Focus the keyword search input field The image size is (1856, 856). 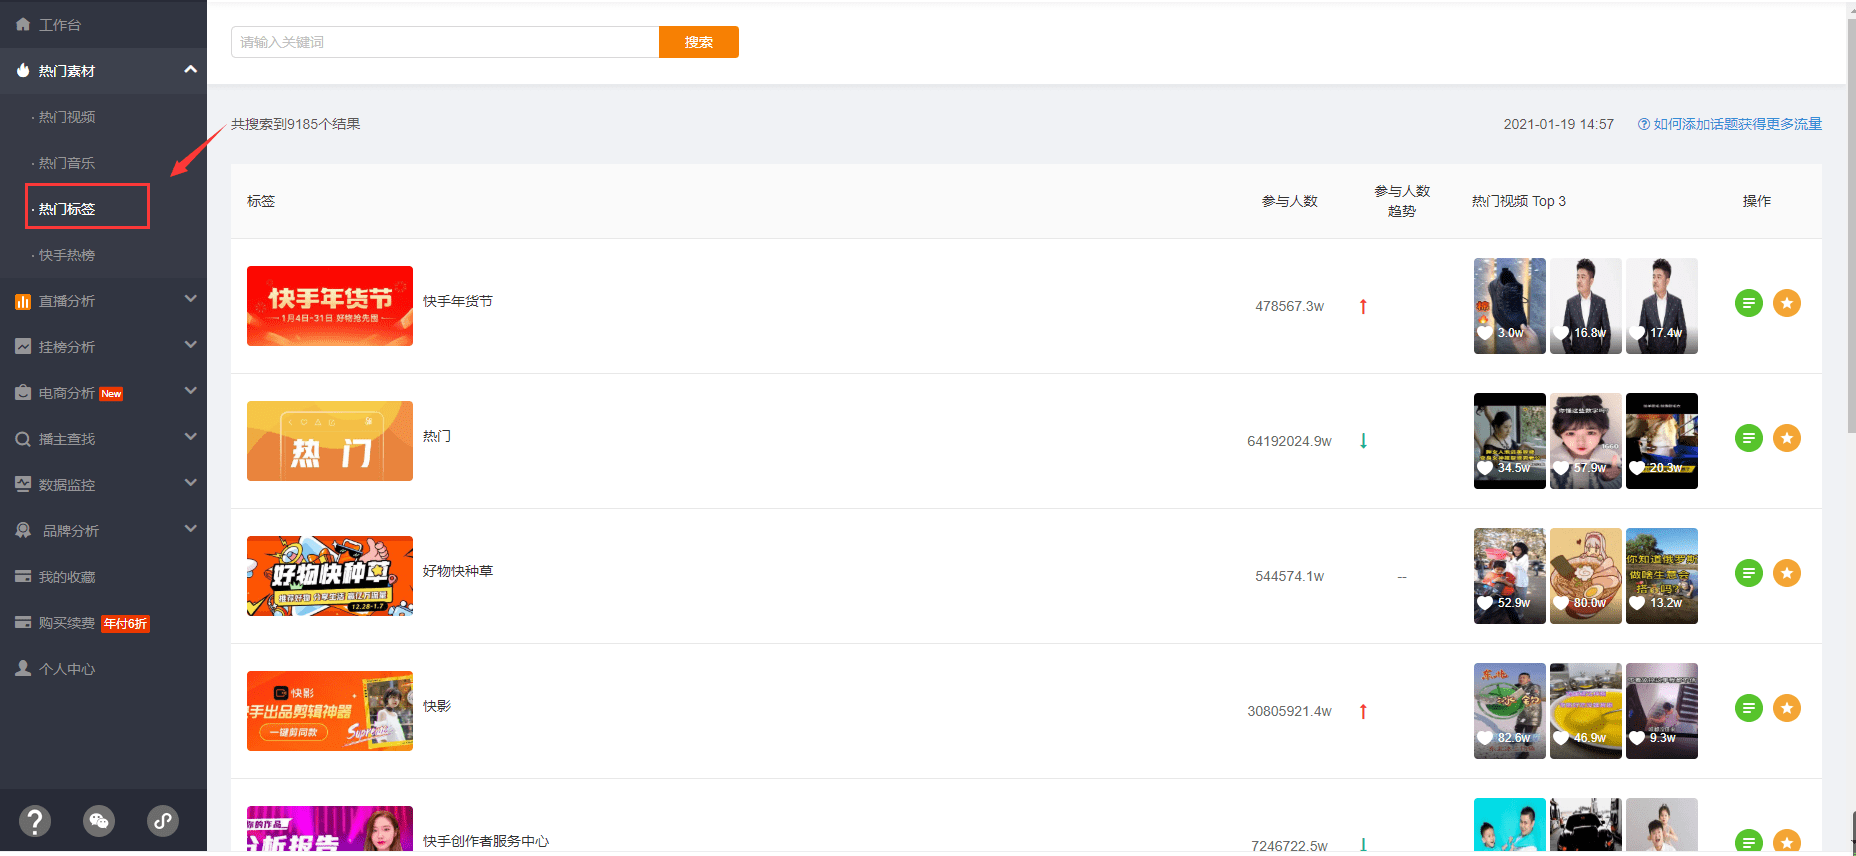click(x=445, y=42)
